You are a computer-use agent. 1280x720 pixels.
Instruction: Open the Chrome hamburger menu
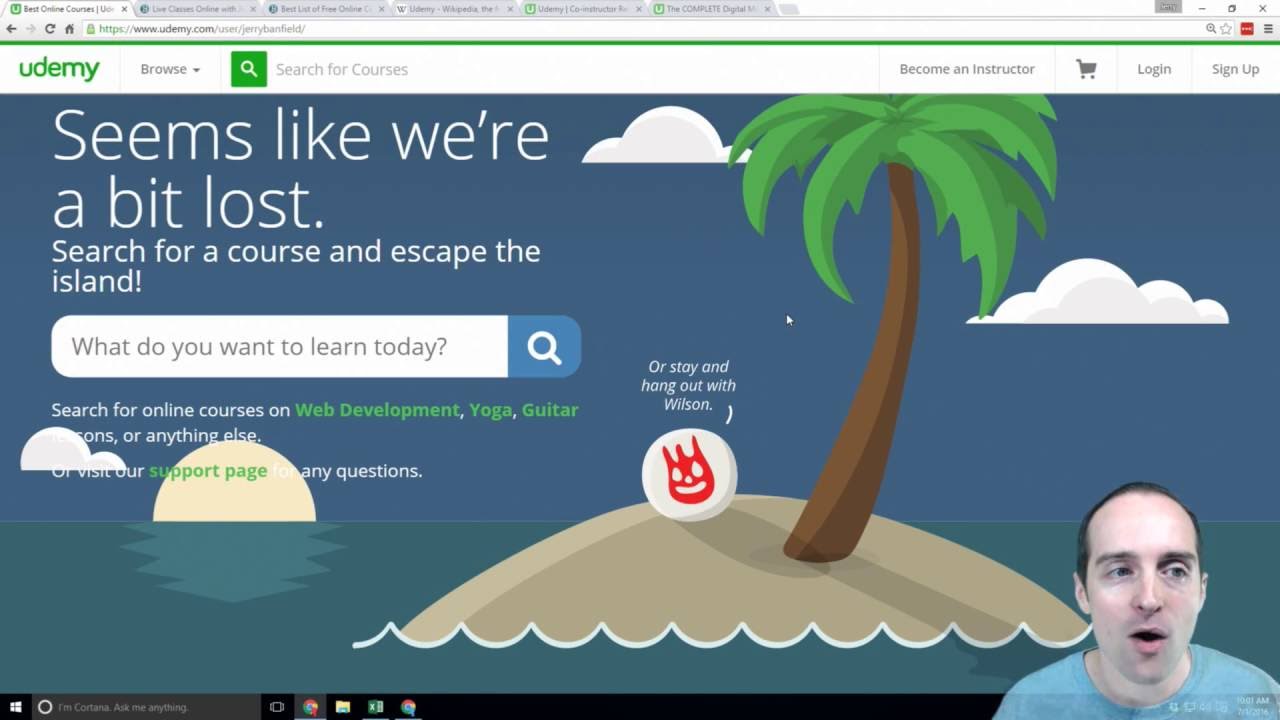point(1269,29)
